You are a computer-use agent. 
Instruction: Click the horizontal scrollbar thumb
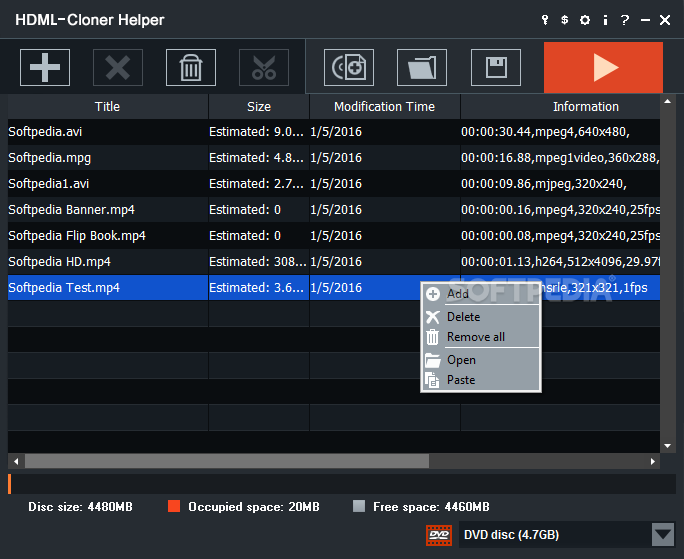point(227,461)
